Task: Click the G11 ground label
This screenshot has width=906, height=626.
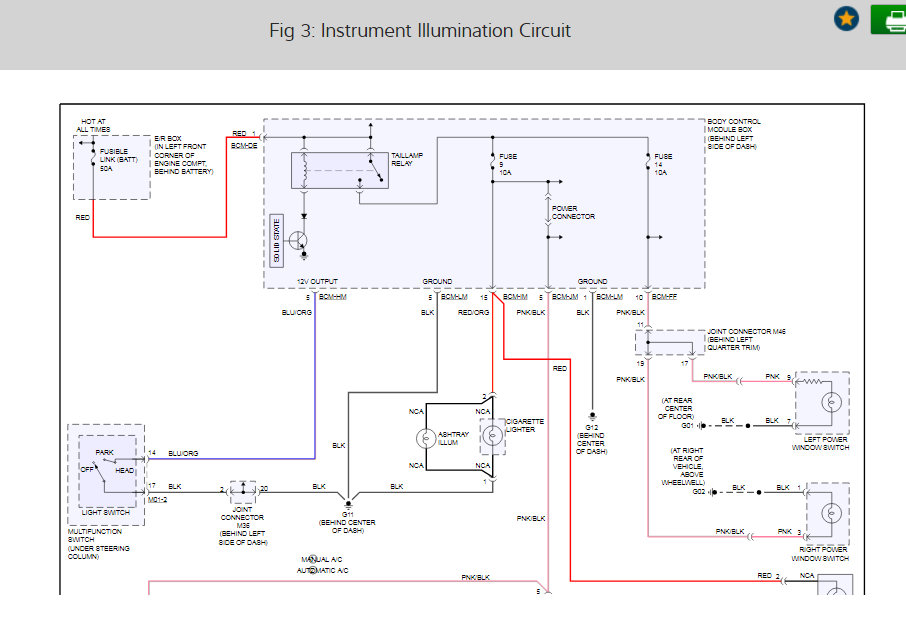Action: [347, 523]
